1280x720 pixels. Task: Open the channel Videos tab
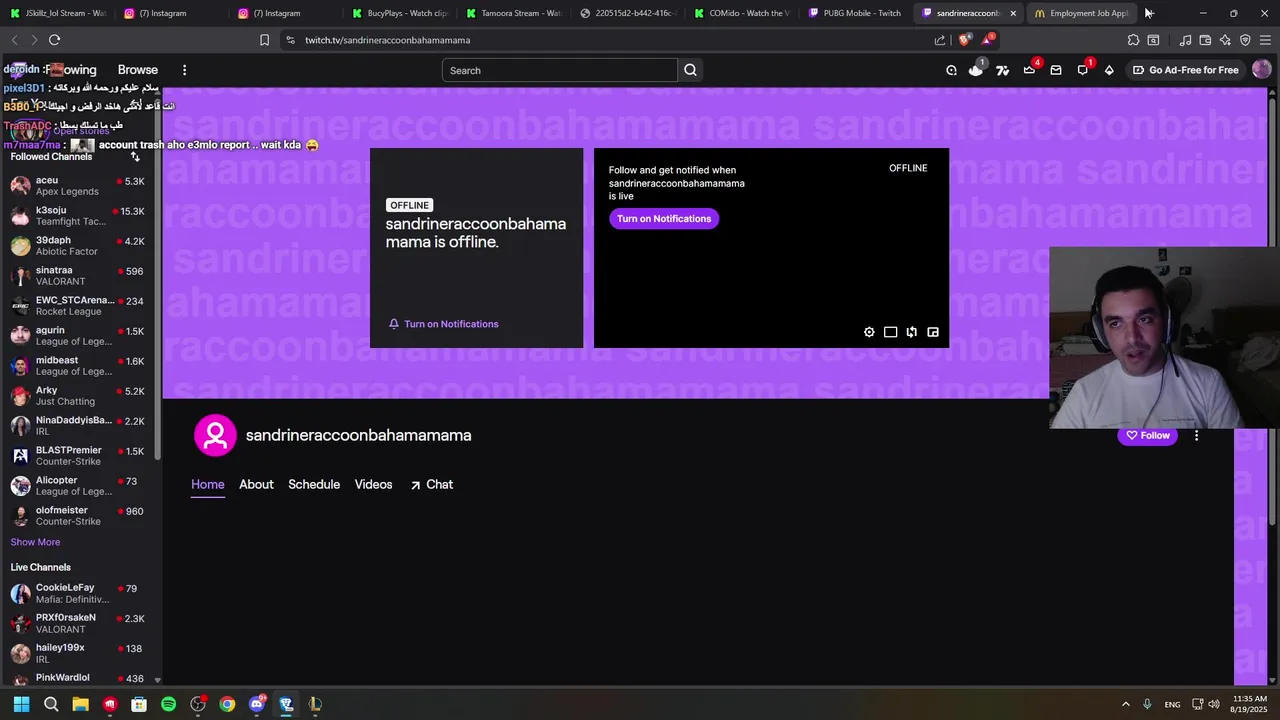373,484
